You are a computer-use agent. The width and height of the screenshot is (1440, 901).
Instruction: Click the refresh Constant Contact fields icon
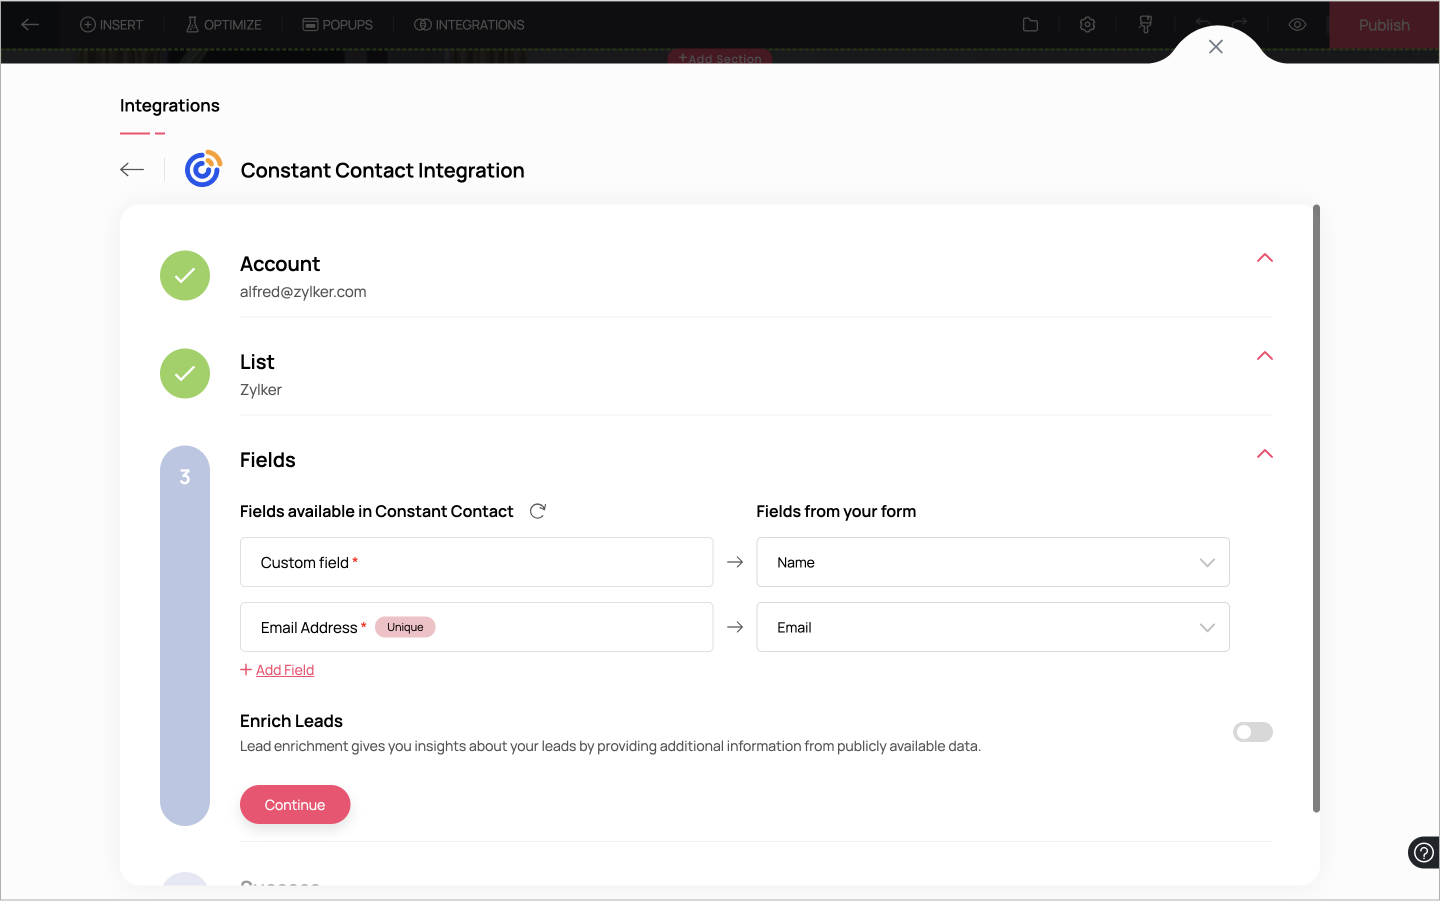tap(538, 511)
